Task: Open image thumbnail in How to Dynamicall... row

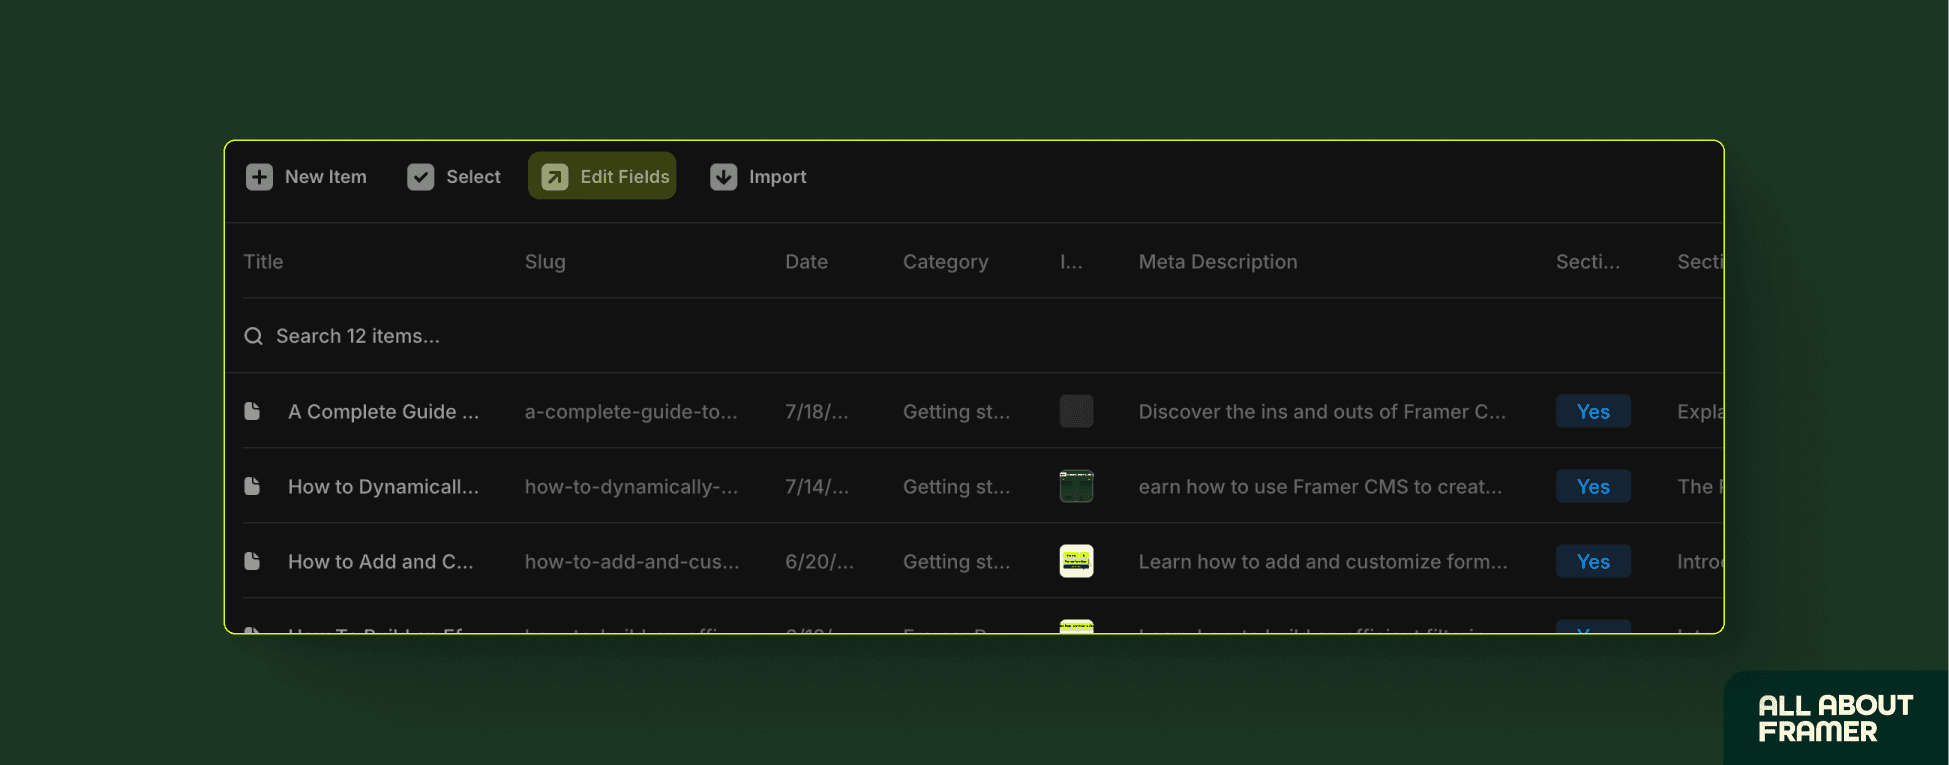Action: [1076, 486]
